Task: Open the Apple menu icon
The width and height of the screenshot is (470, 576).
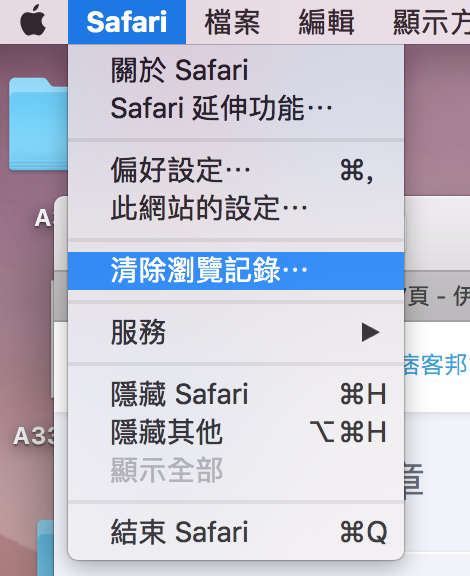Action: point(33,21)
